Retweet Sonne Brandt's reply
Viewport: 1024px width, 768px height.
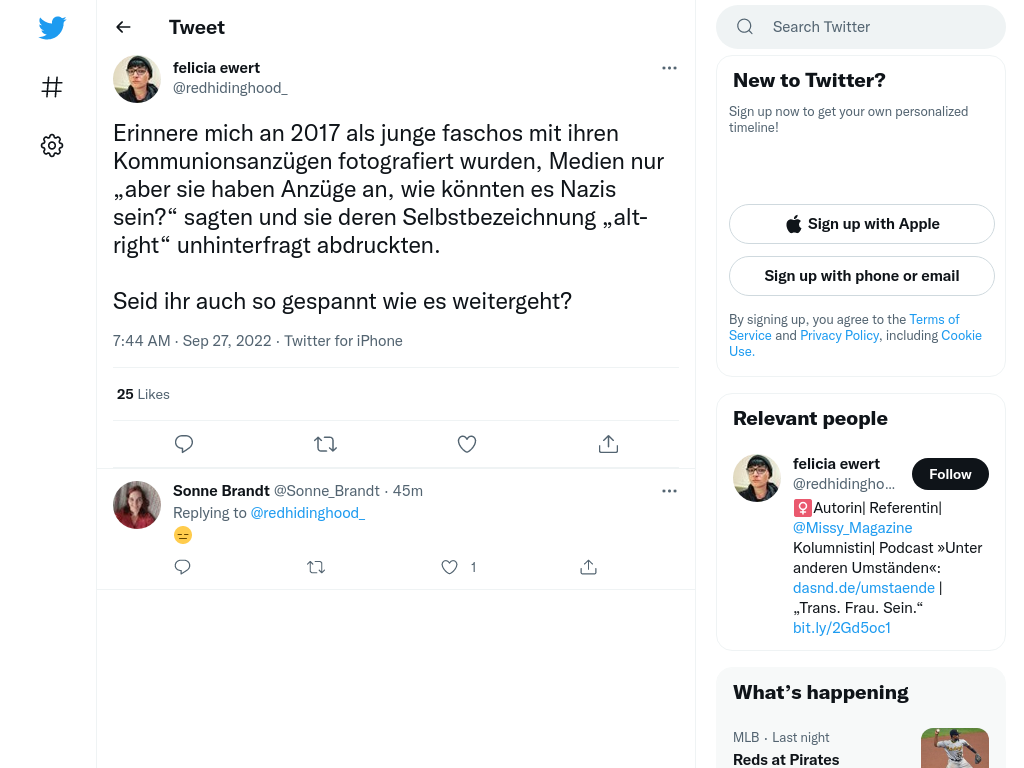[316, 567]
